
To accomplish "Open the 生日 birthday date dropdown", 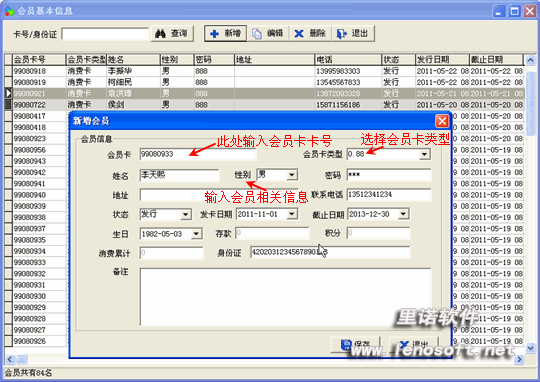I will click(x=196, y=234).
